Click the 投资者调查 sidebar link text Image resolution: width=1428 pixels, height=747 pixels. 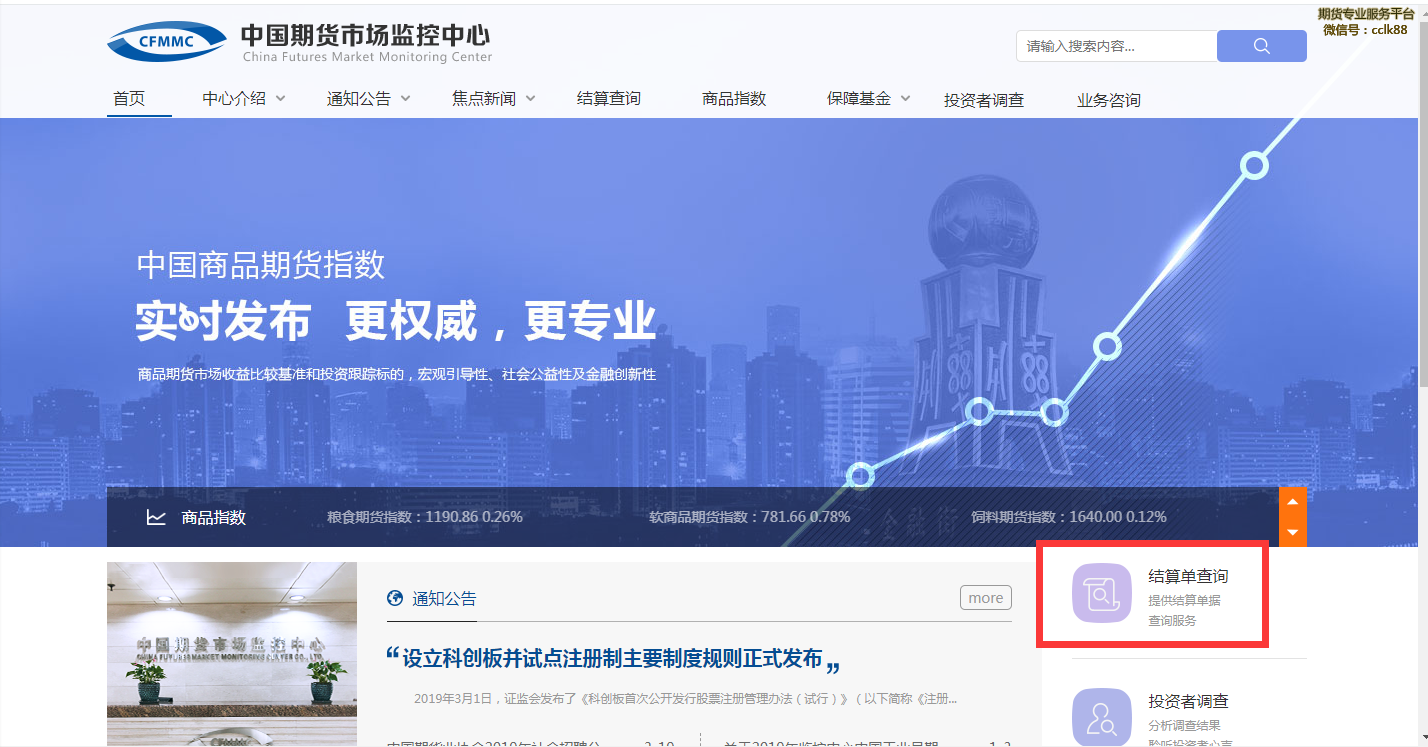point(1188,701)
